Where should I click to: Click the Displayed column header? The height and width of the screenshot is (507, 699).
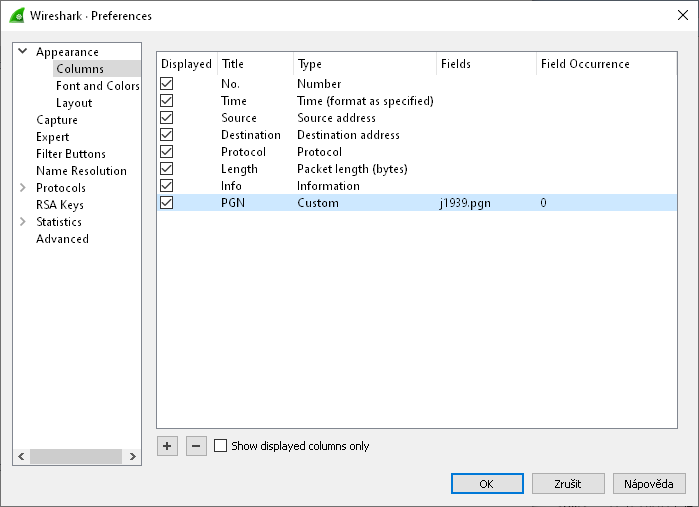tap(186, 64)
